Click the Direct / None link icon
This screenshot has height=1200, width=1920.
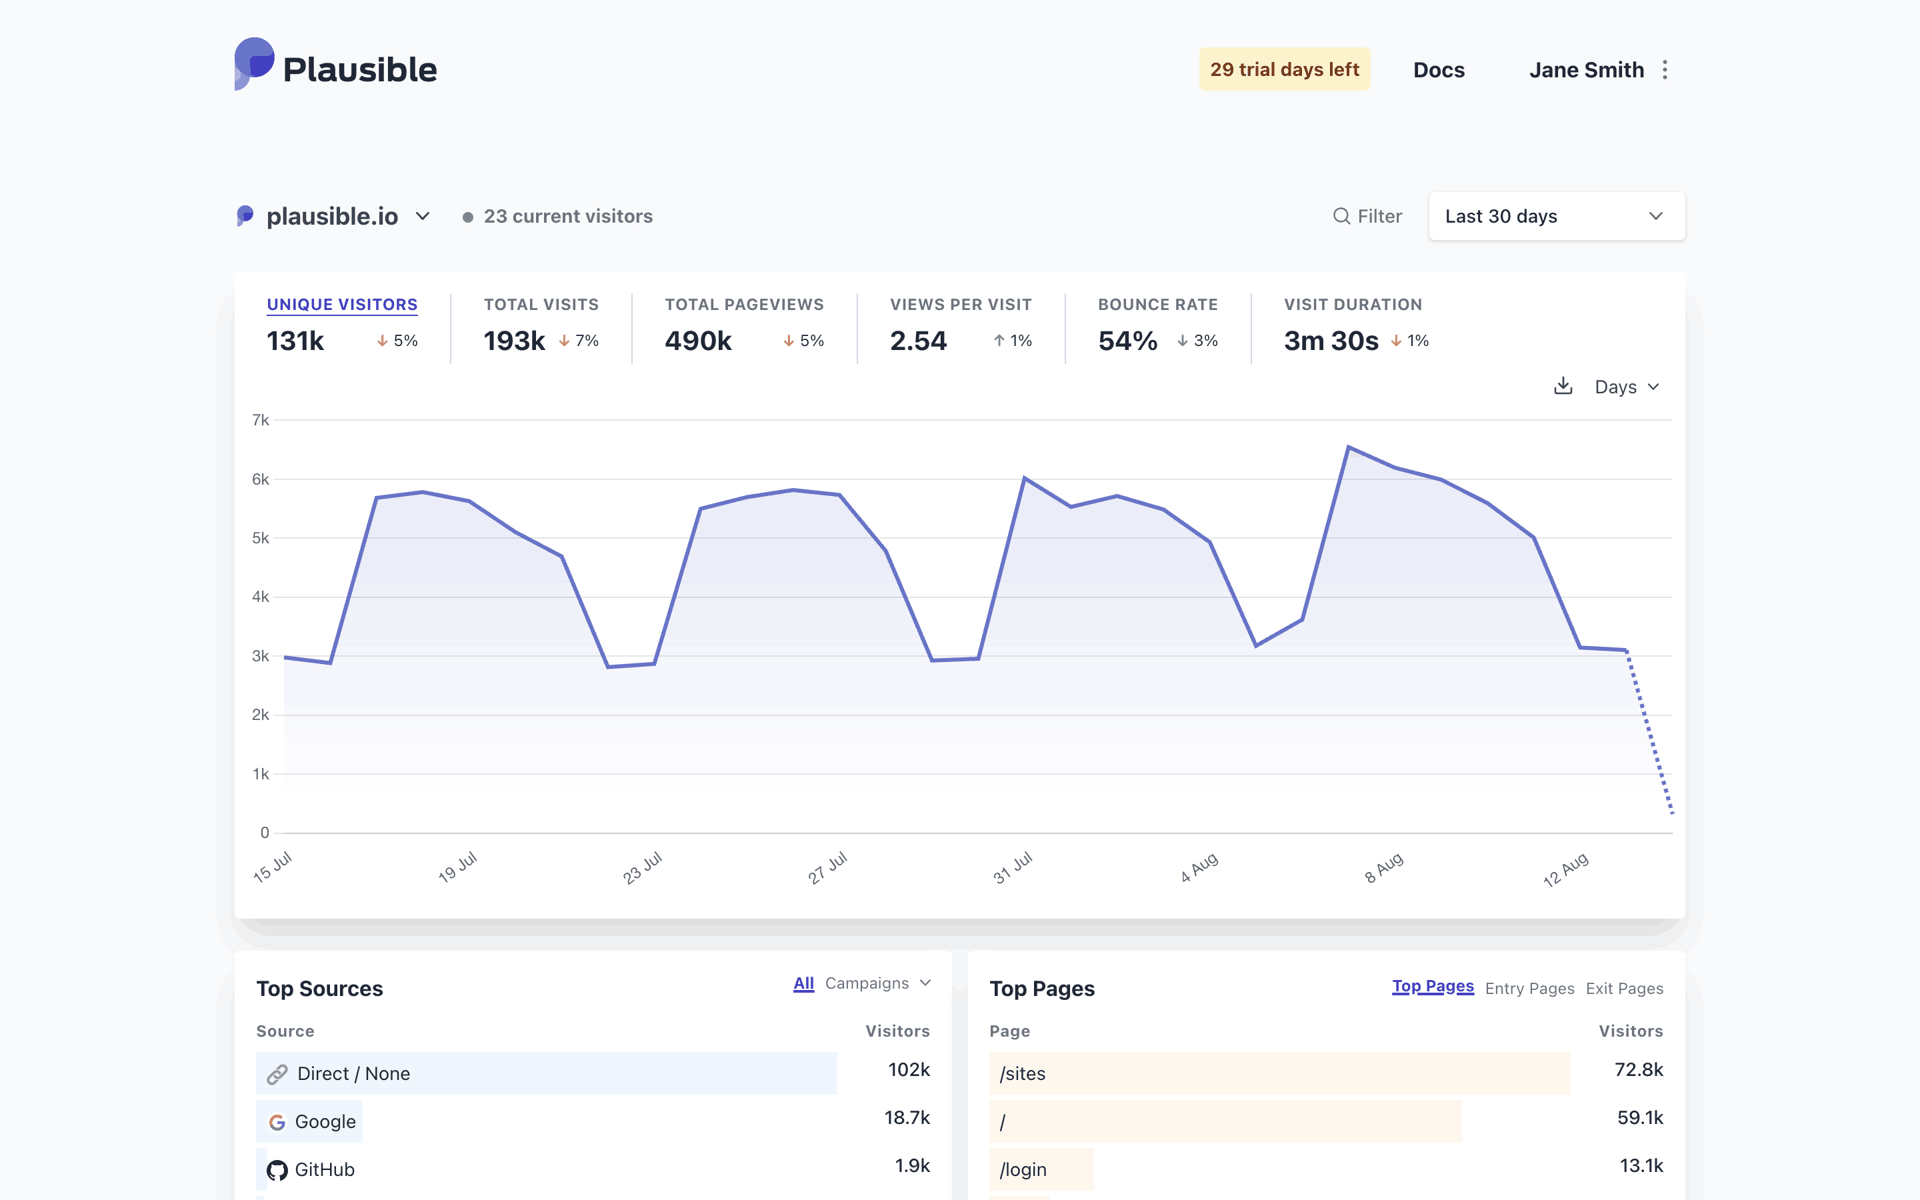[277, 1074]
